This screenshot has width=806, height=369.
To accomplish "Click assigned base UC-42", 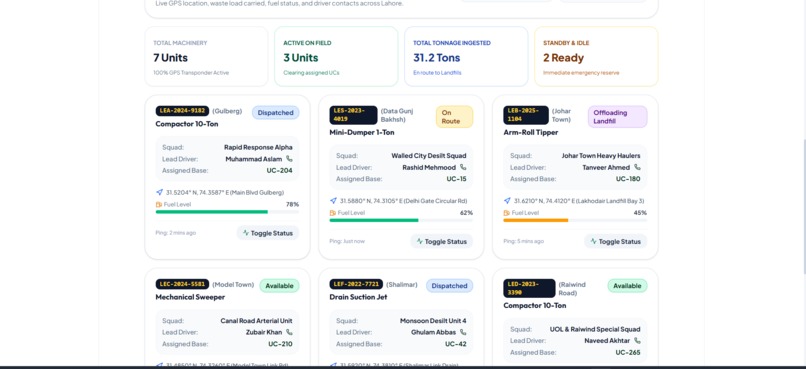I will 456,344.
